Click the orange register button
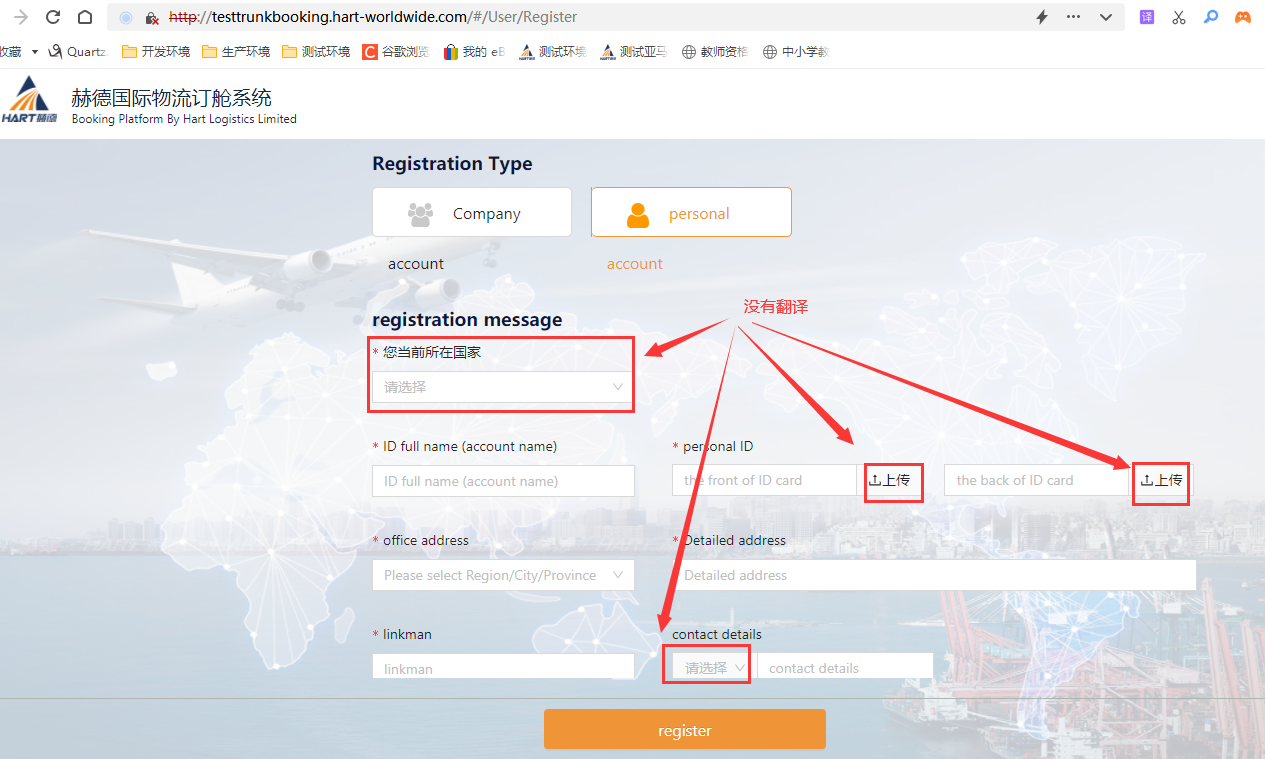 tap(684, 730)
